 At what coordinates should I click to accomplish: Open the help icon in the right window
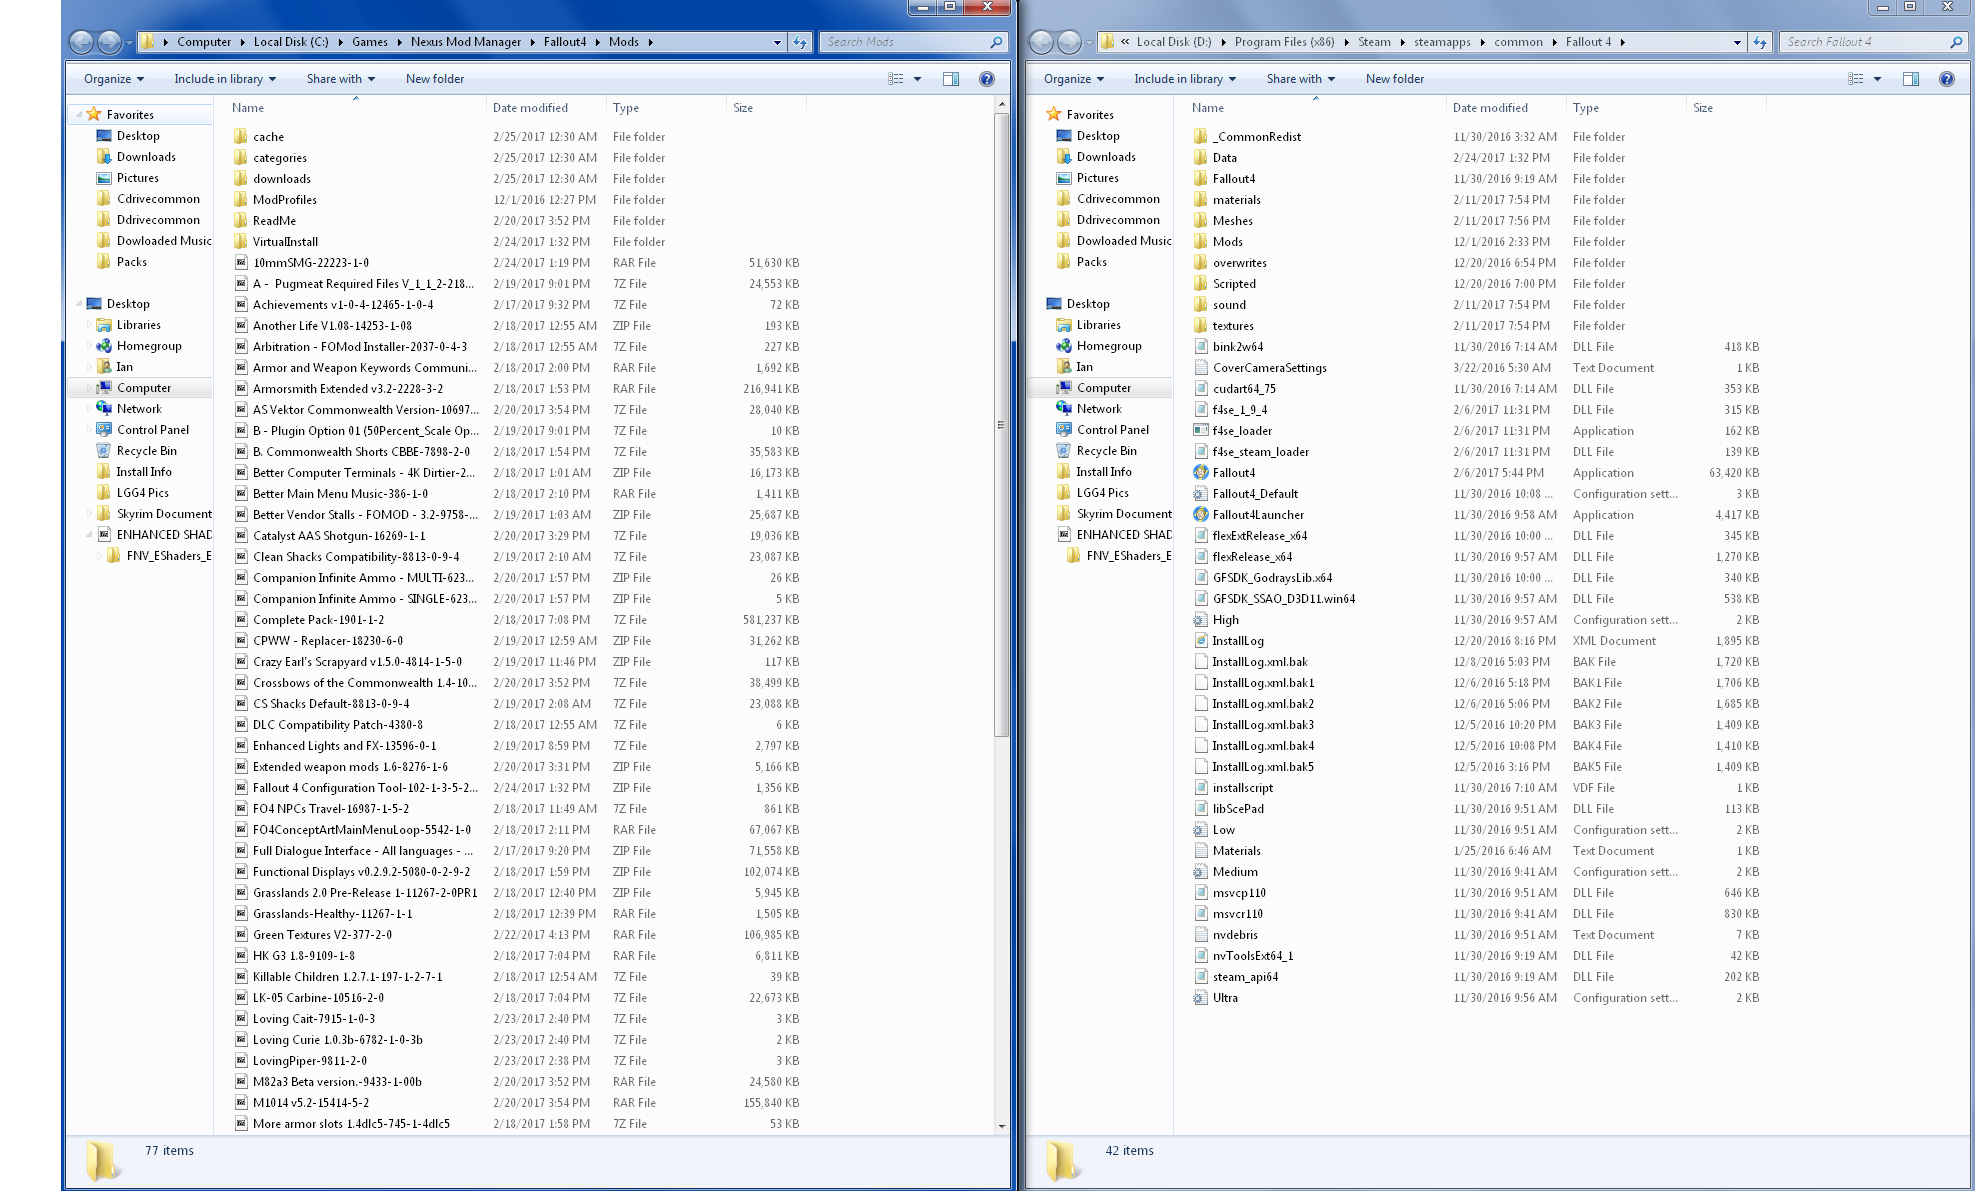pyautogui.click(x=1946, y=79)
